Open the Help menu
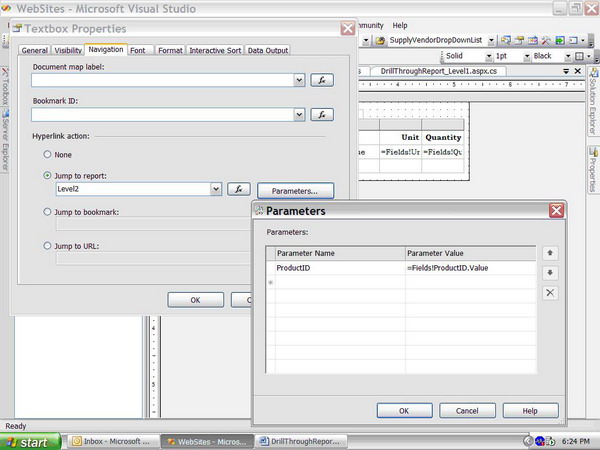Image resolution: width=600 pixels, height=450 pixels. [400, 25]
